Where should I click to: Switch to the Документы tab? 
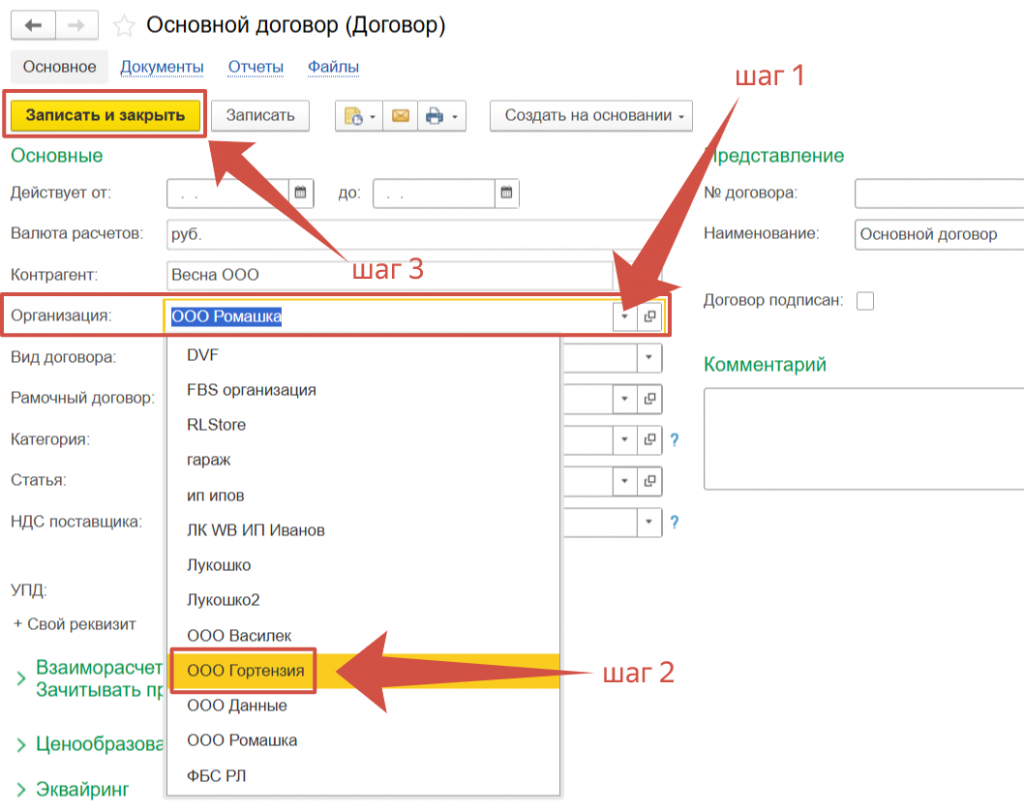coord(162,67)
